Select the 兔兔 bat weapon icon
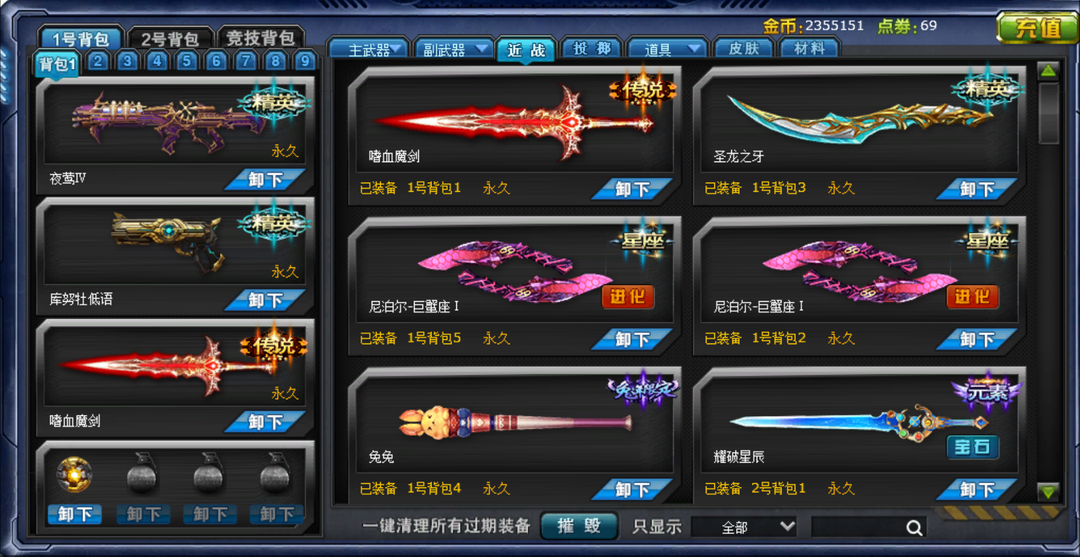 coord(515,420)
